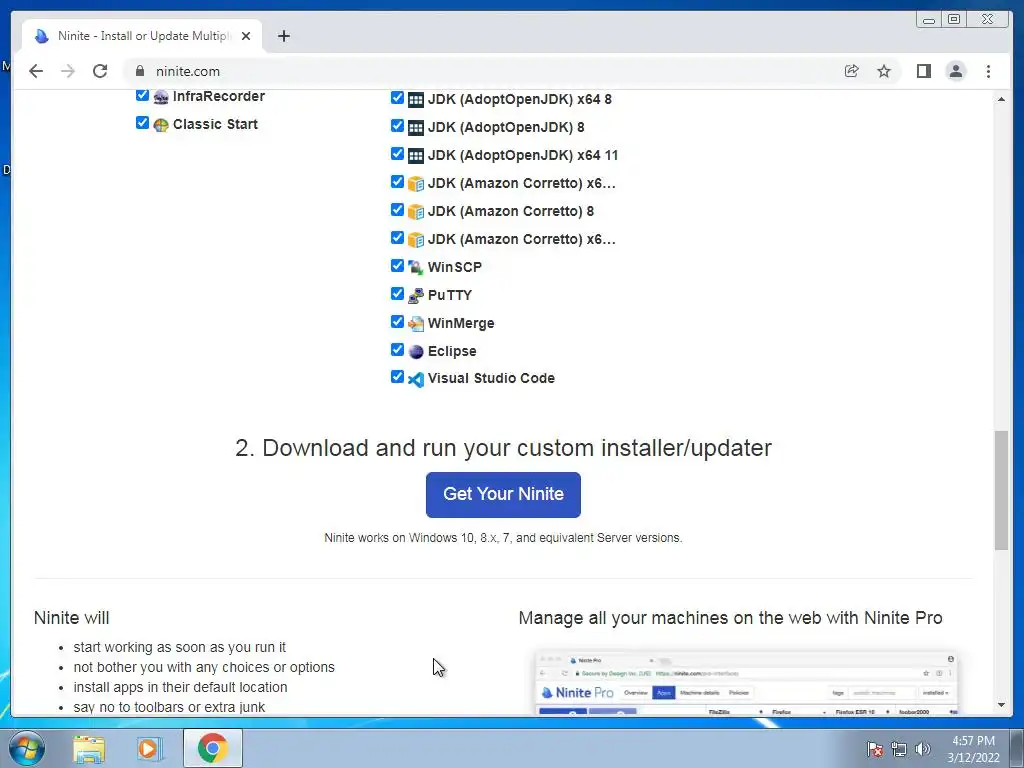The width and height of the screenshot is (1024, 768).
Task: Click the 'Ninite will' heading
Action: click(x=72, y=618)
